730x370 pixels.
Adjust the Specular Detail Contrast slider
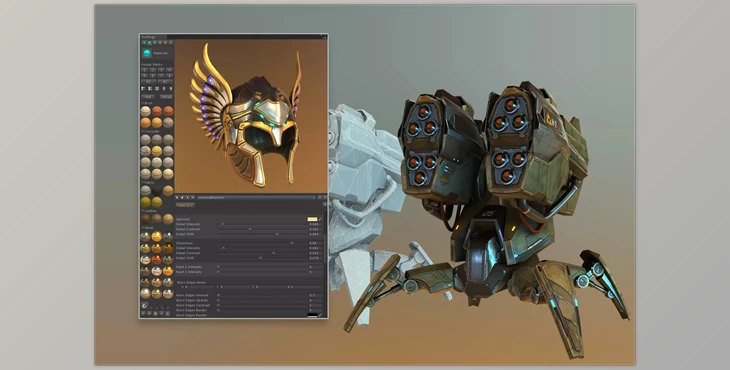(x=263, y=229)
